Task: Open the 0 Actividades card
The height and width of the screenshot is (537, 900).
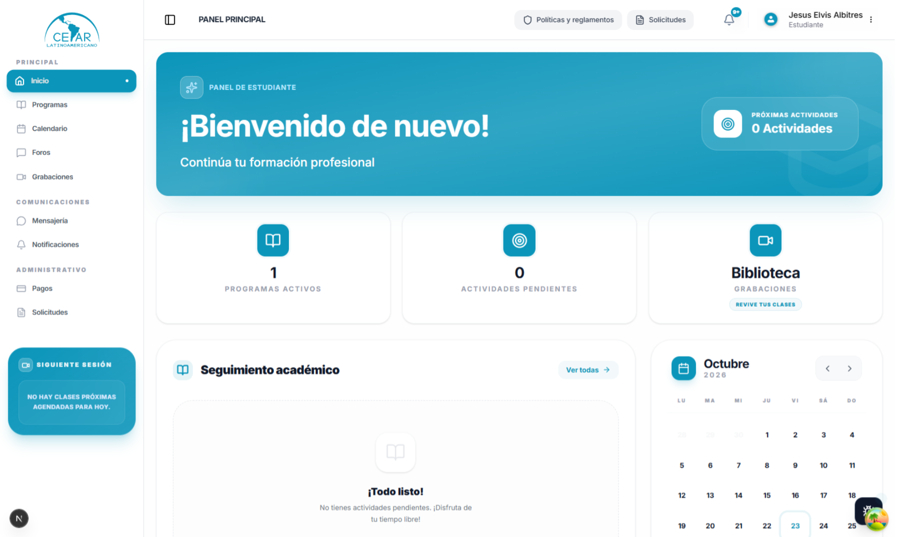Action: (x=780, y=124)
